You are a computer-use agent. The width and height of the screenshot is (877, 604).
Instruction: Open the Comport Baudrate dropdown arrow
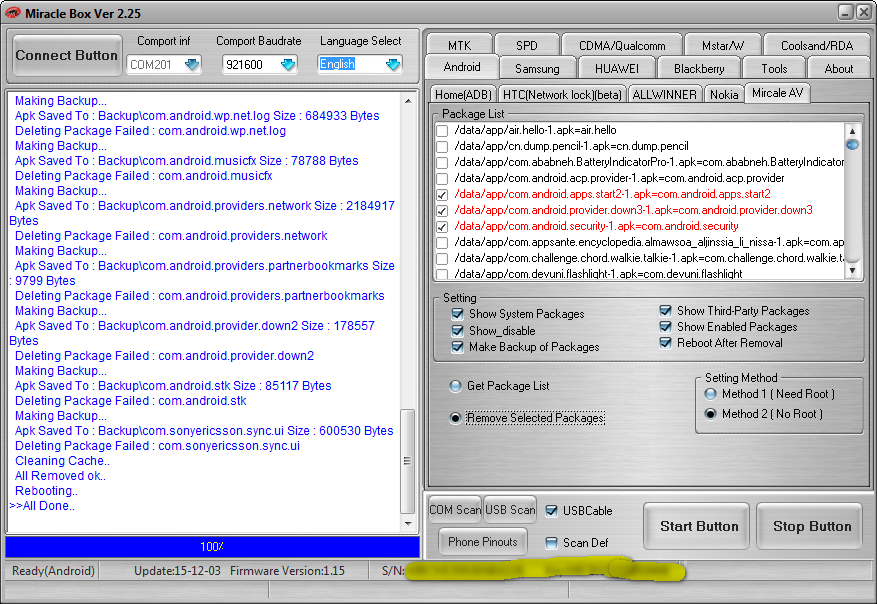(288, 64)
